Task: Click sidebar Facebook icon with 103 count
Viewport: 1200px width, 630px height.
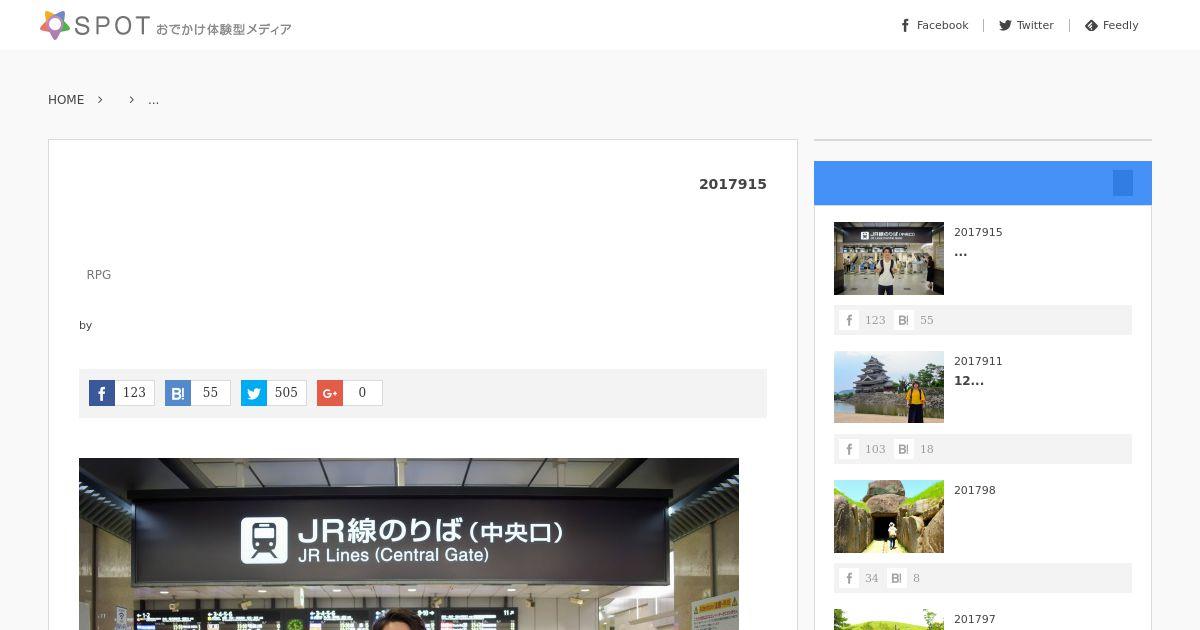Action: [849, 449]
